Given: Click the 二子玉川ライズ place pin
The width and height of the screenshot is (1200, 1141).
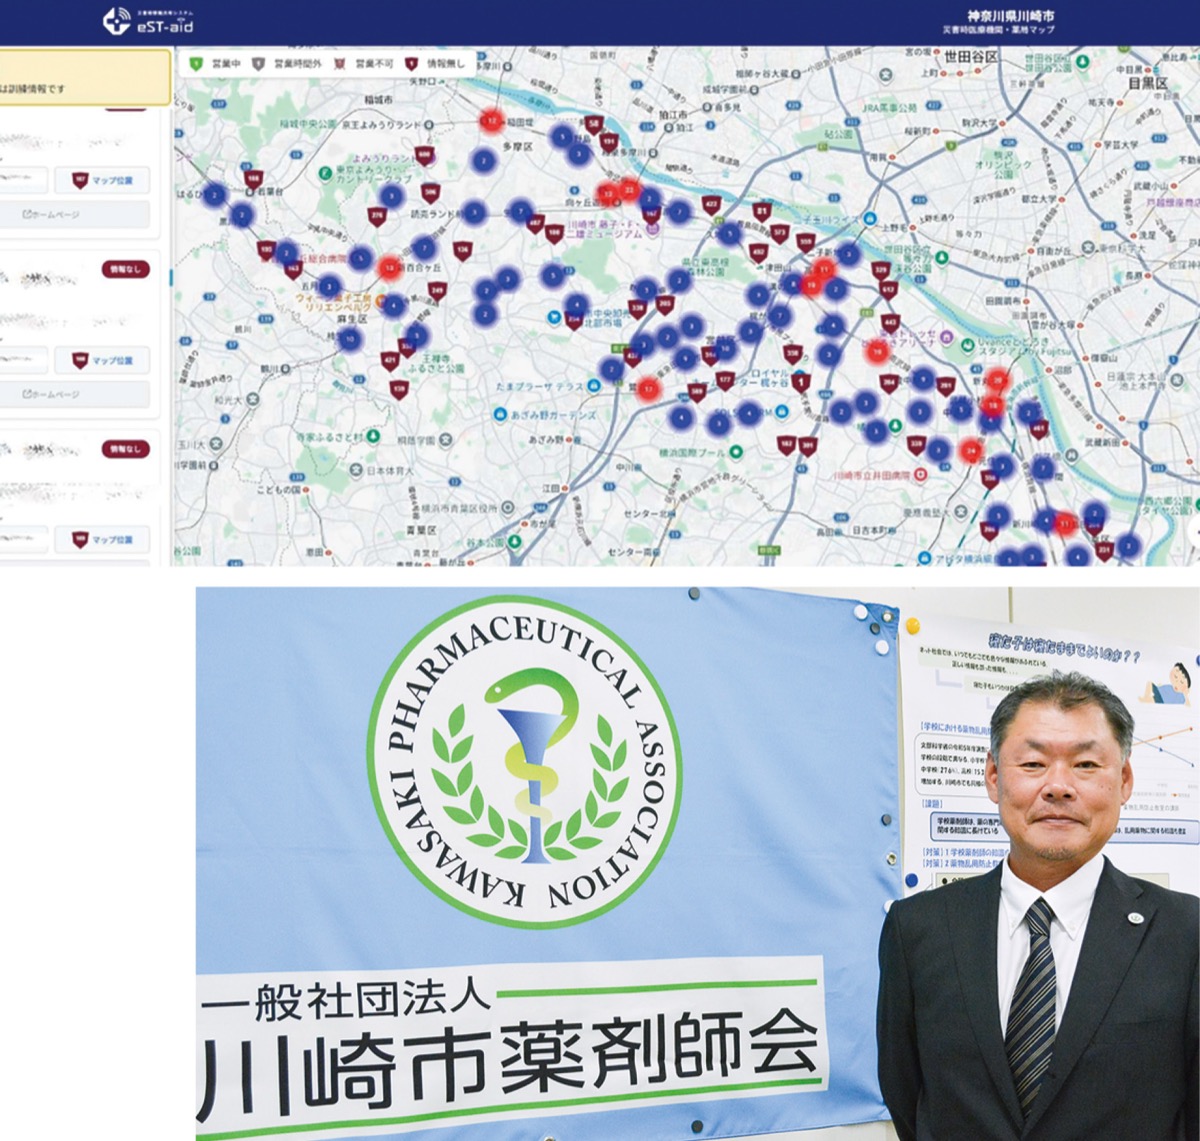Looking at the screenshot, I should pyautogui.click(x=868, y=219).
